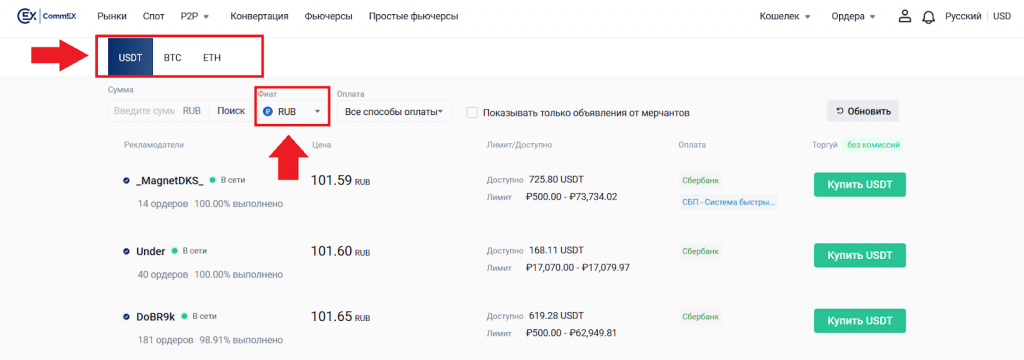
Task: Open advertiser Under profile
Action: point(151,252)
